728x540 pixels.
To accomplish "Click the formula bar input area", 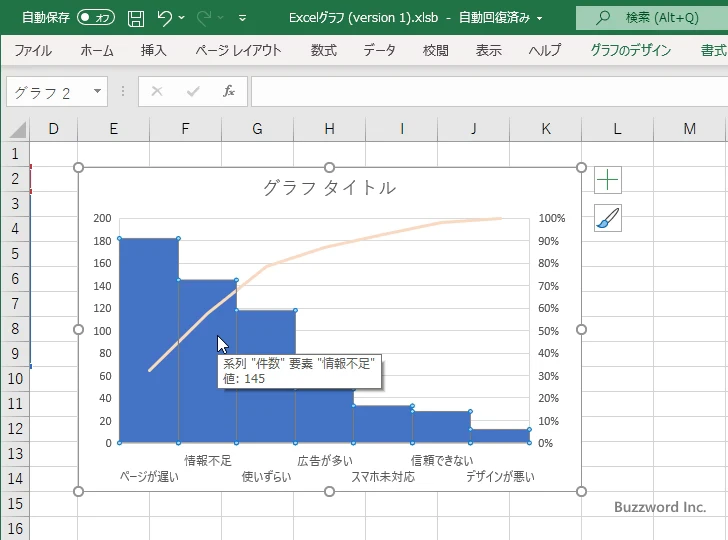I will point(489,91).
